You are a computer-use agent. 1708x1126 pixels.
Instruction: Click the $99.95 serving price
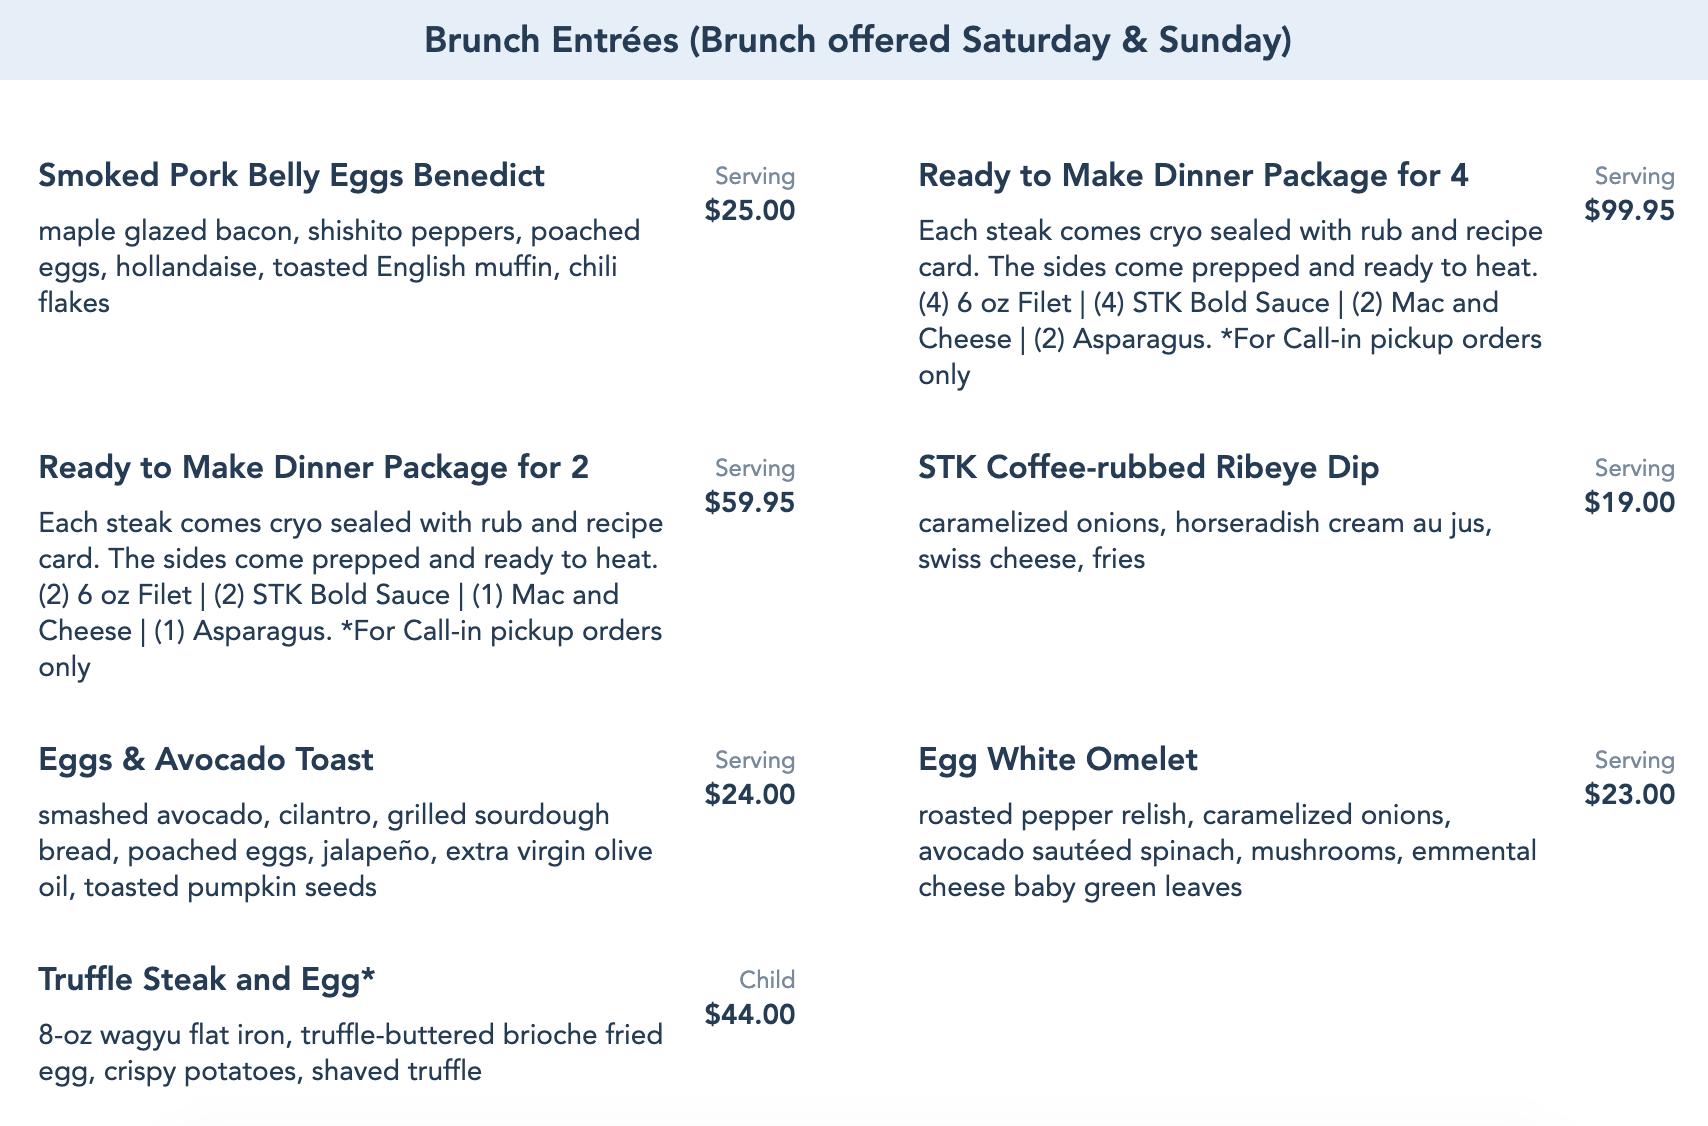click(x=1629, y=211)
